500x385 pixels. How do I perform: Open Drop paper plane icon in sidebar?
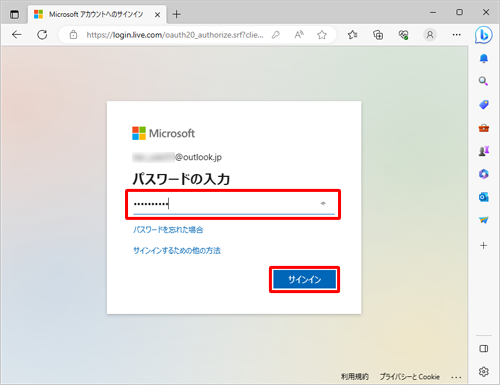click(x=484, y=220)
